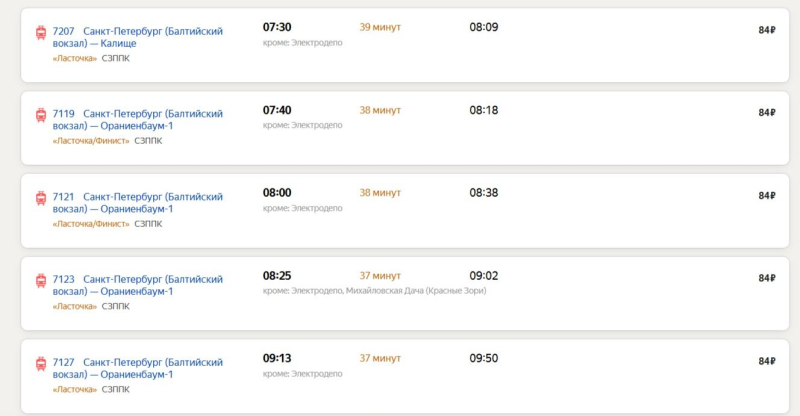Click the 84₽ price for 09:13 train
Viewport: 800px width, 416px height.
[x=767, y=361]
